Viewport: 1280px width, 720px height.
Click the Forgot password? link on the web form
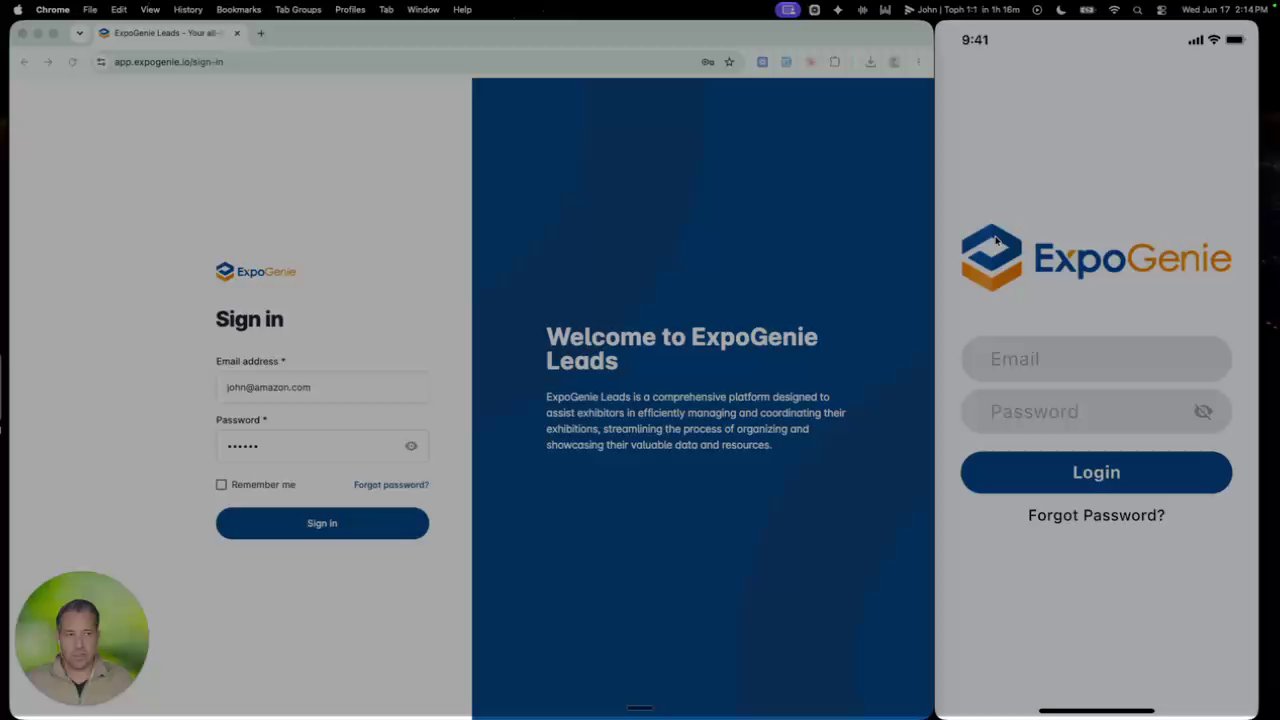(391, 485)
